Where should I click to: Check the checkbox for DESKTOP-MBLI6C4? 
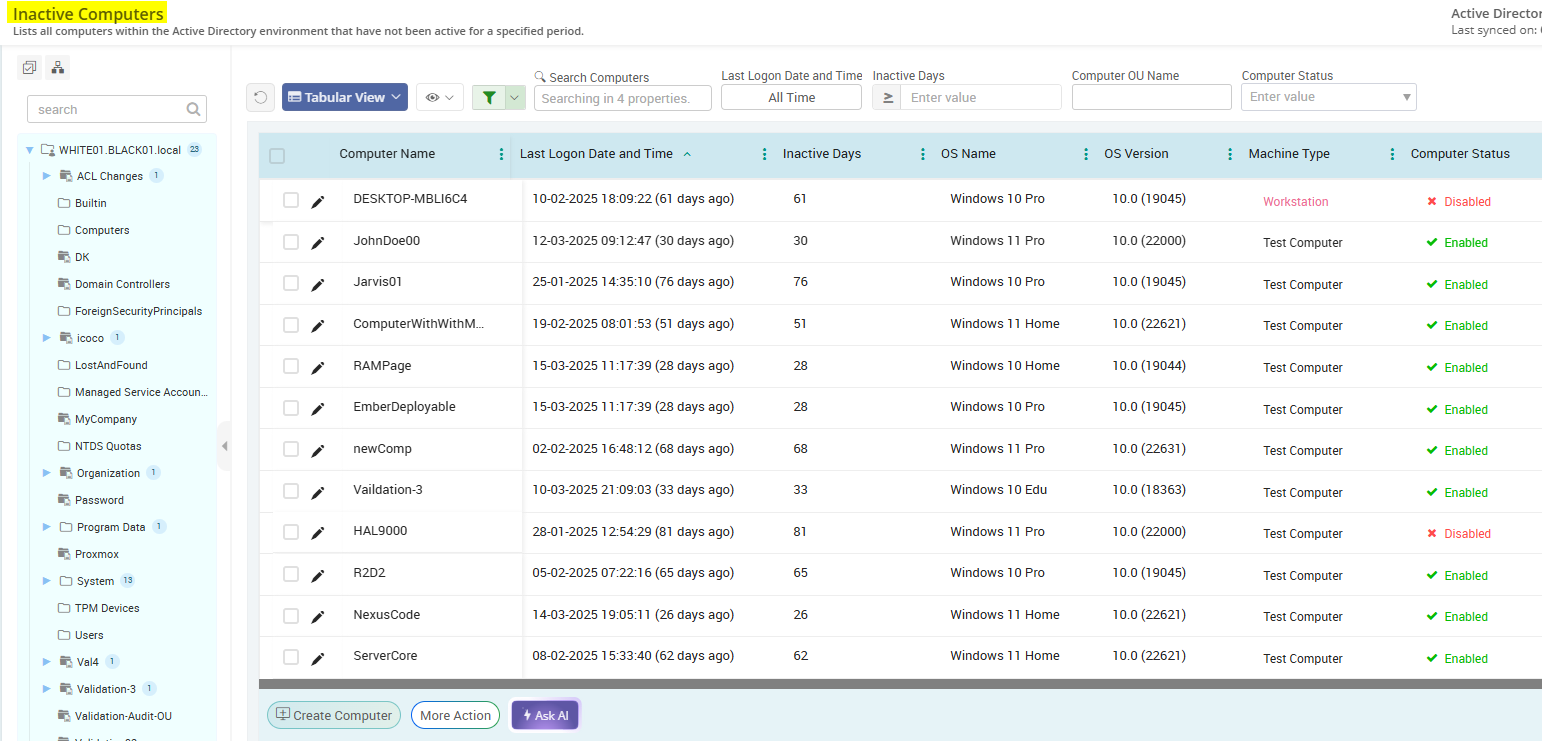290,199
